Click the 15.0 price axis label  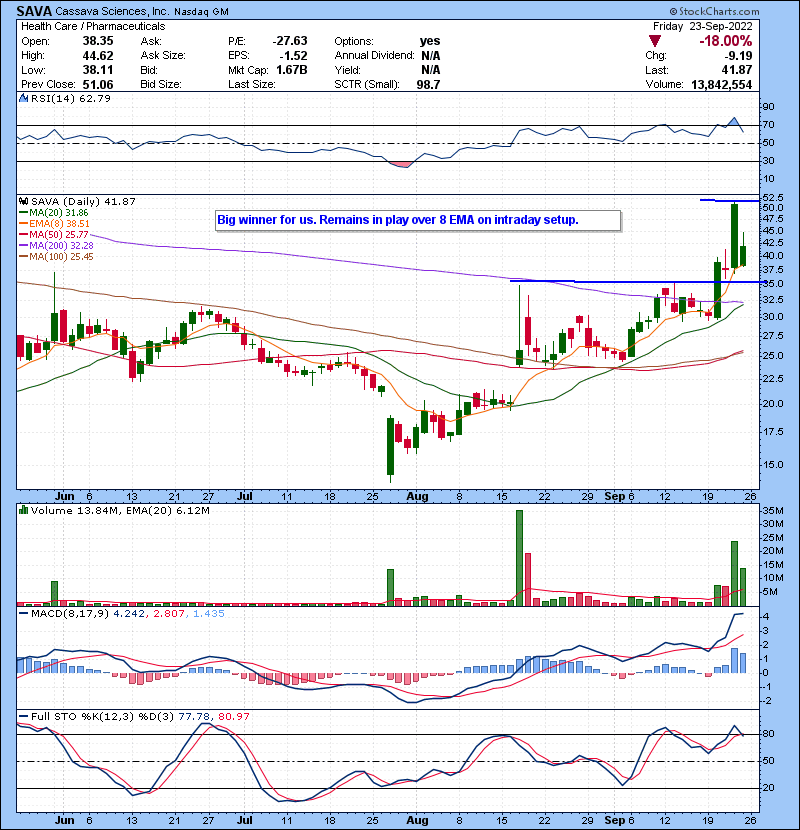(x=773, y=465)
